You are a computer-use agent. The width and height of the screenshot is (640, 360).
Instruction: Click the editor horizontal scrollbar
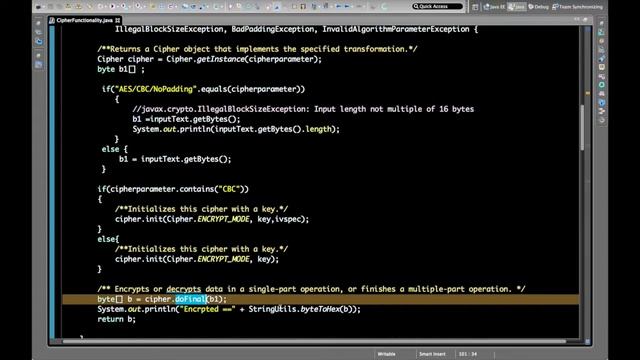[x=314, y=341]
